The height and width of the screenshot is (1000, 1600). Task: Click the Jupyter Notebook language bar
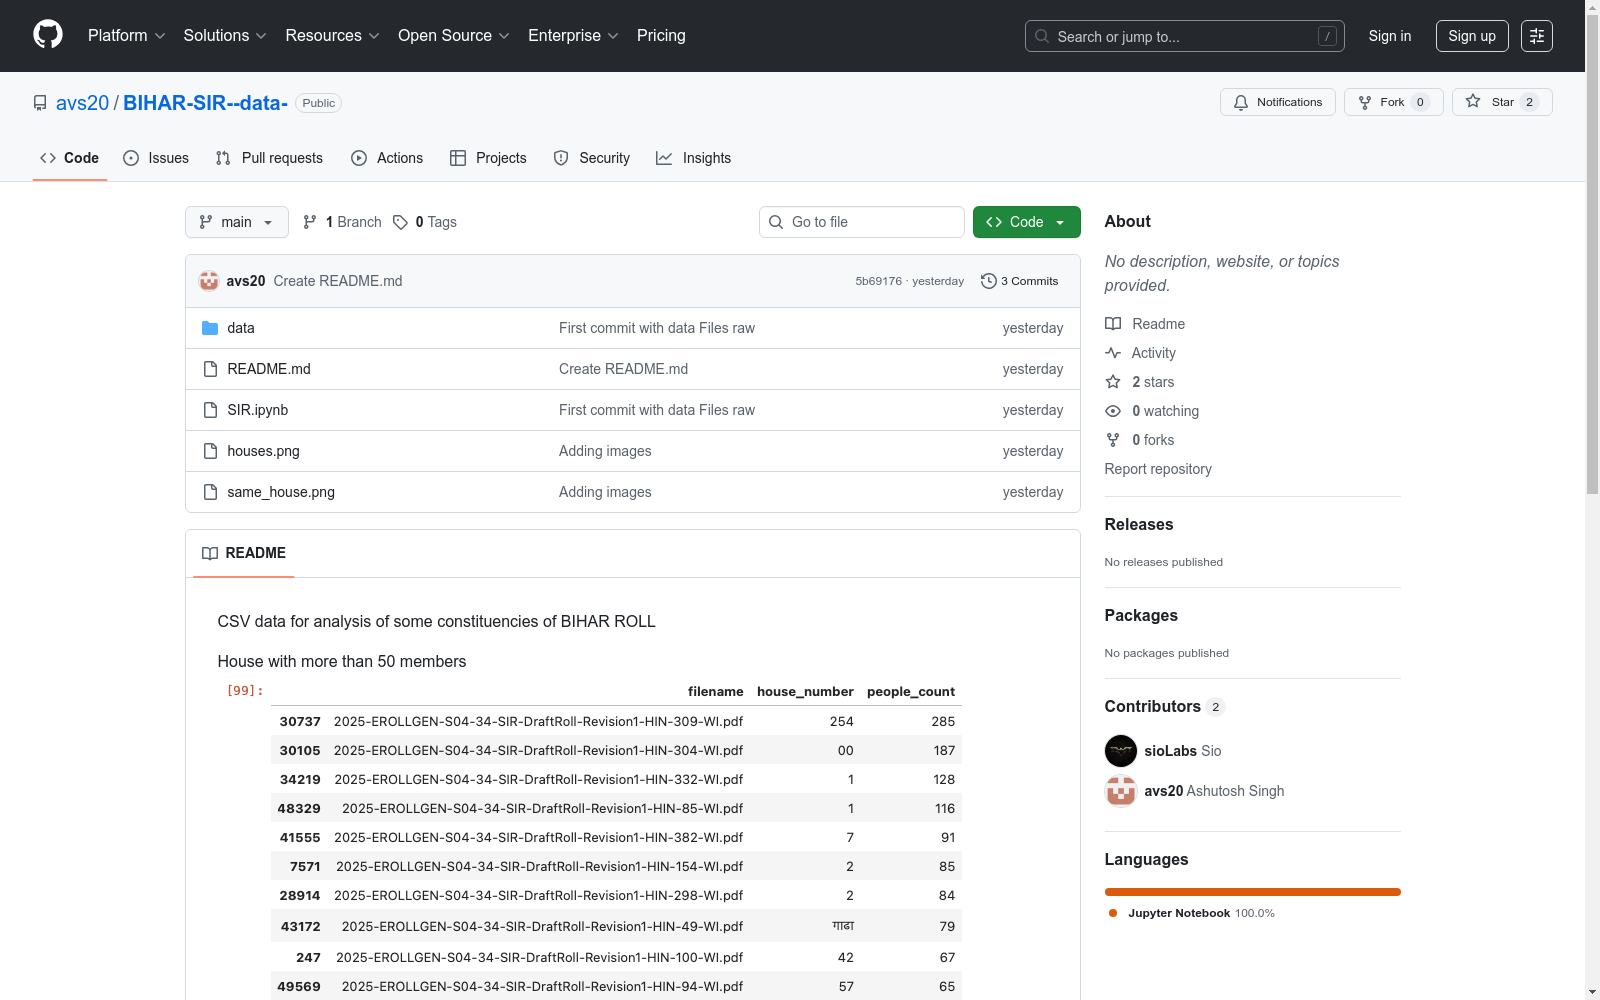1253,892
